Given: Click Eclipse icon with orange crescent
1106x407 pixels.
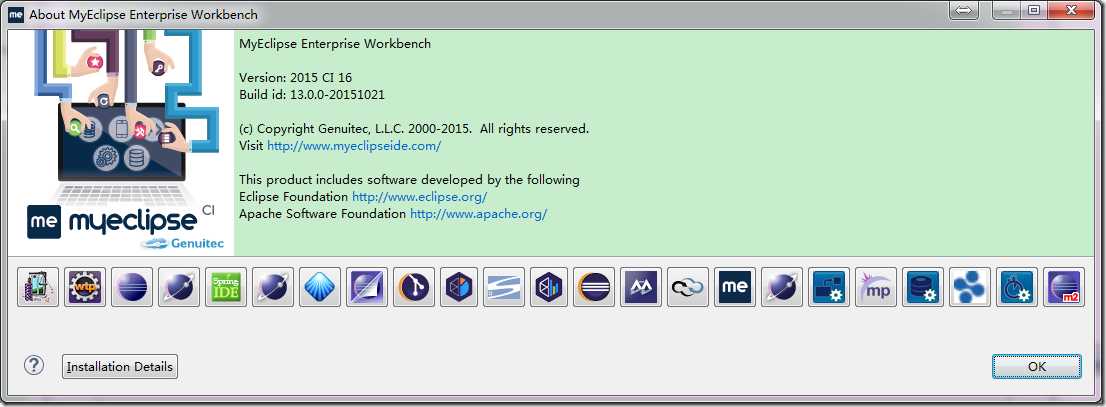Looking at the screenshot, I should tap(594, 287).
